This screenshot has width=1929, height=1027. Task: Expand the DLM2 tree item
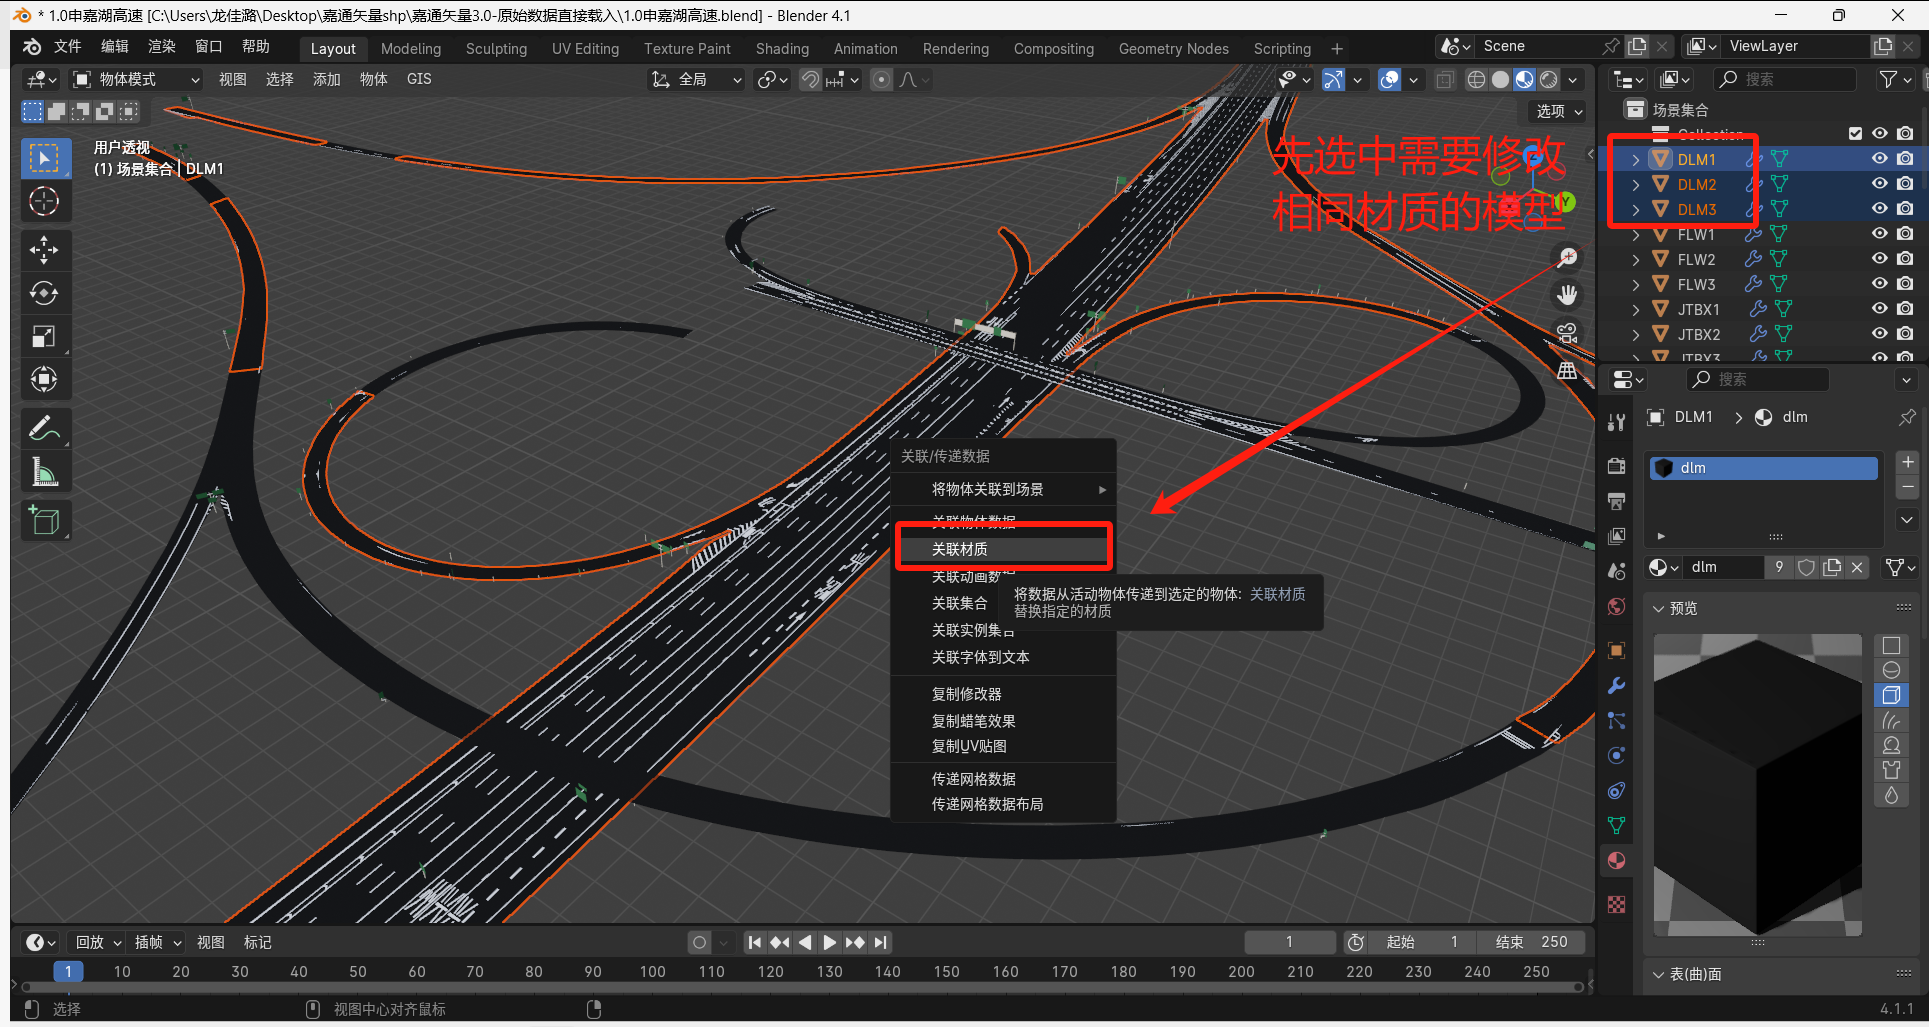[1636, 184]
